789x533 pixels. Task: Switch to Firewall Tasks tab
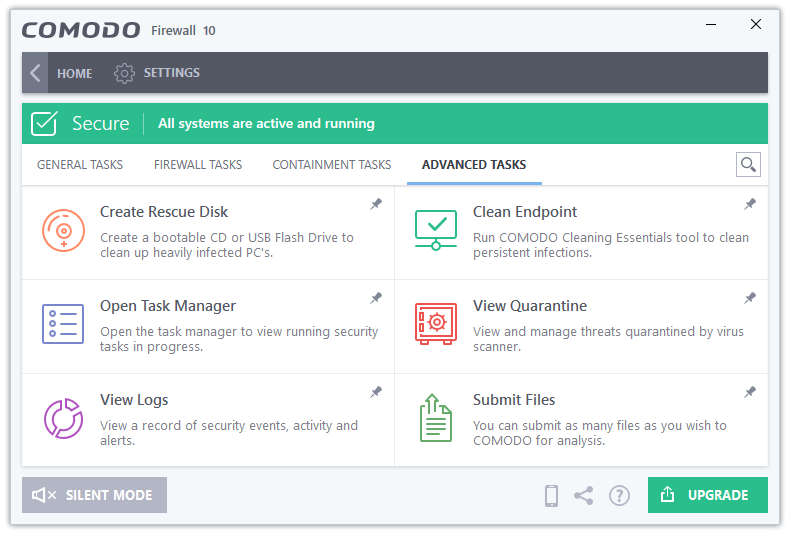198,165
